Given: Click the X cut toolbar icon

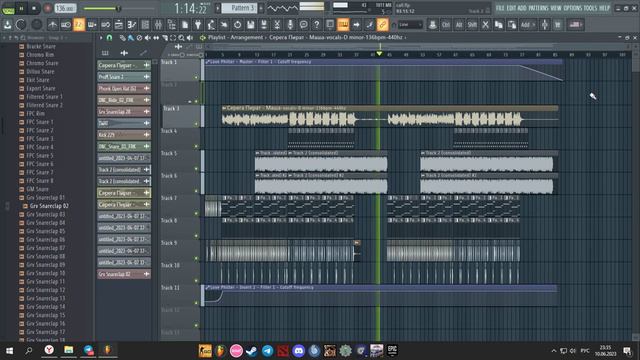Looking at the screenshot, I should point(485,24).
